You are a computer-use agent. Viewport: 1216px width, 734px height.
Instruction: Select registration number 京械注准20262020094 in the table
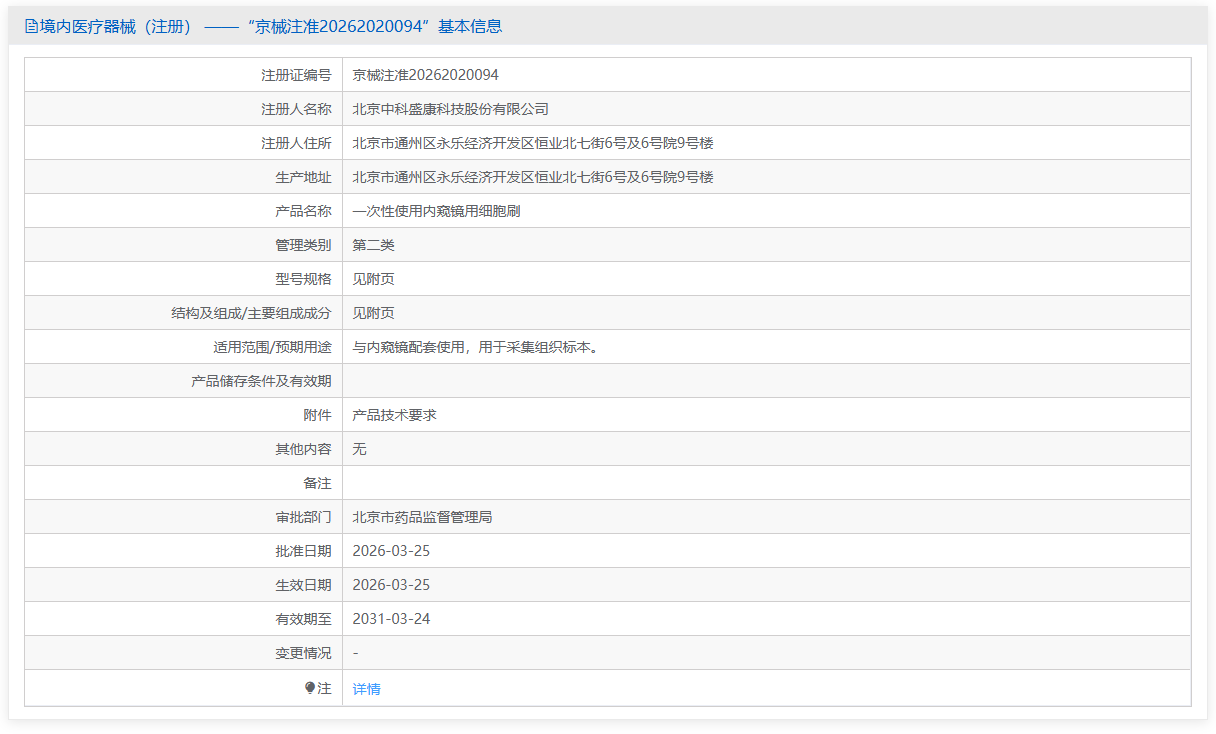426,75
